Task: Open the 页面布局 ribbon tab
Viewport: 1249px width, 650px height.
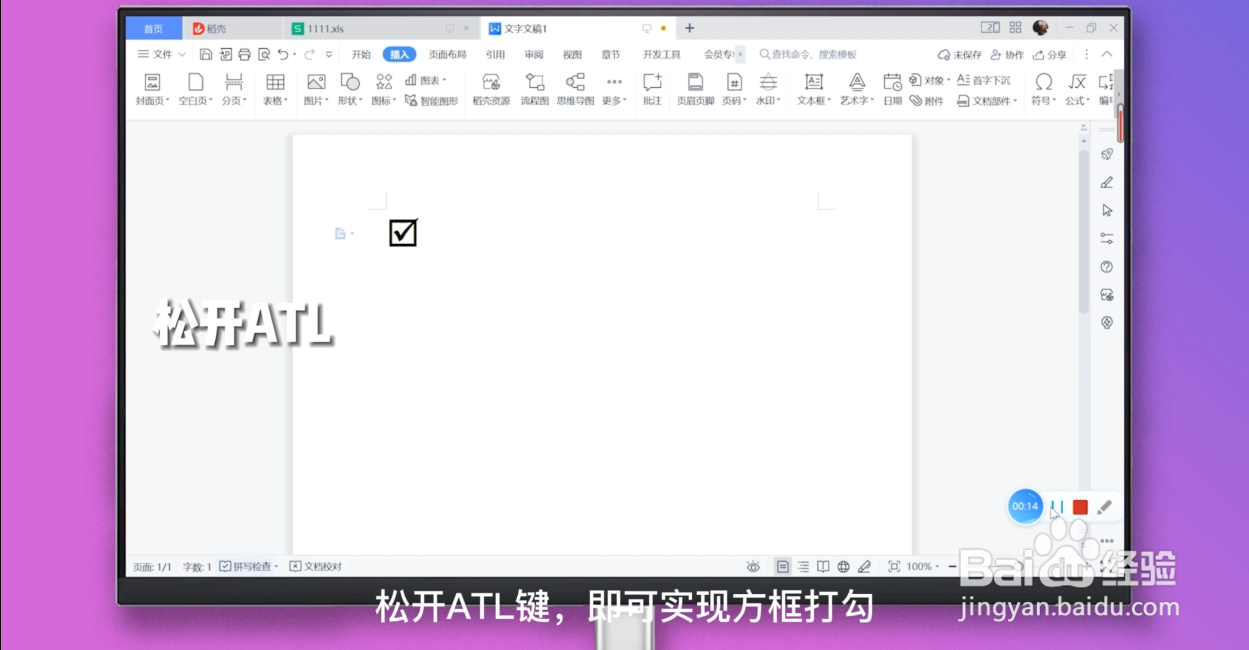Action: coord(446,54)
